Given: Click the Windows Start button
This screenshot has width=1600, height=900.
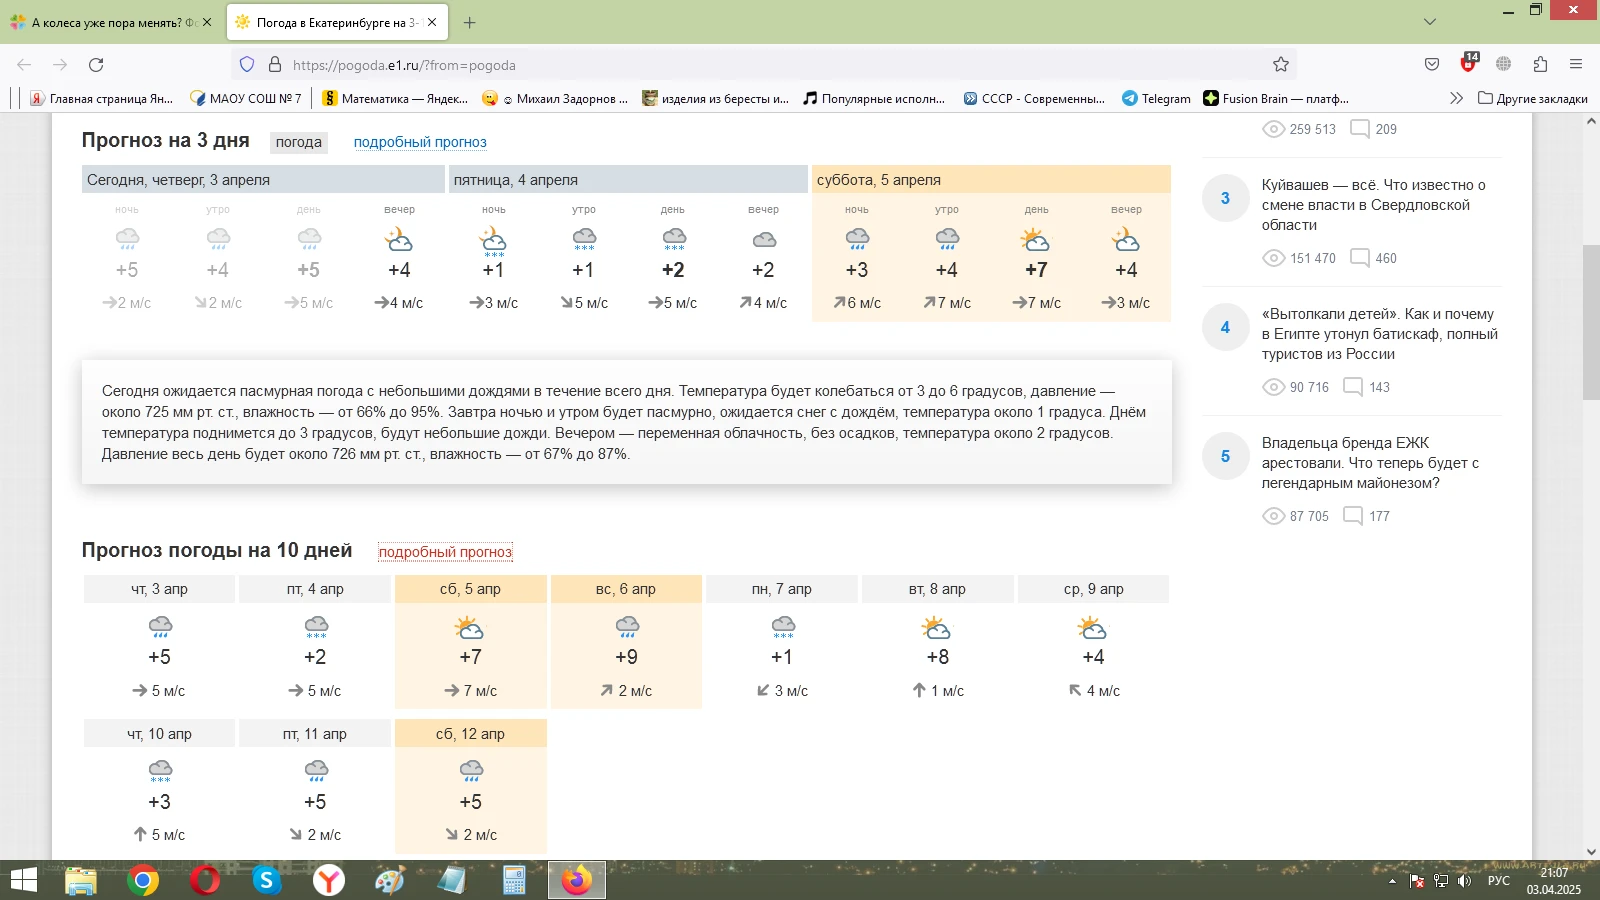Looking at the screenshot, I should pyautogui.click(x=23, y=880).
